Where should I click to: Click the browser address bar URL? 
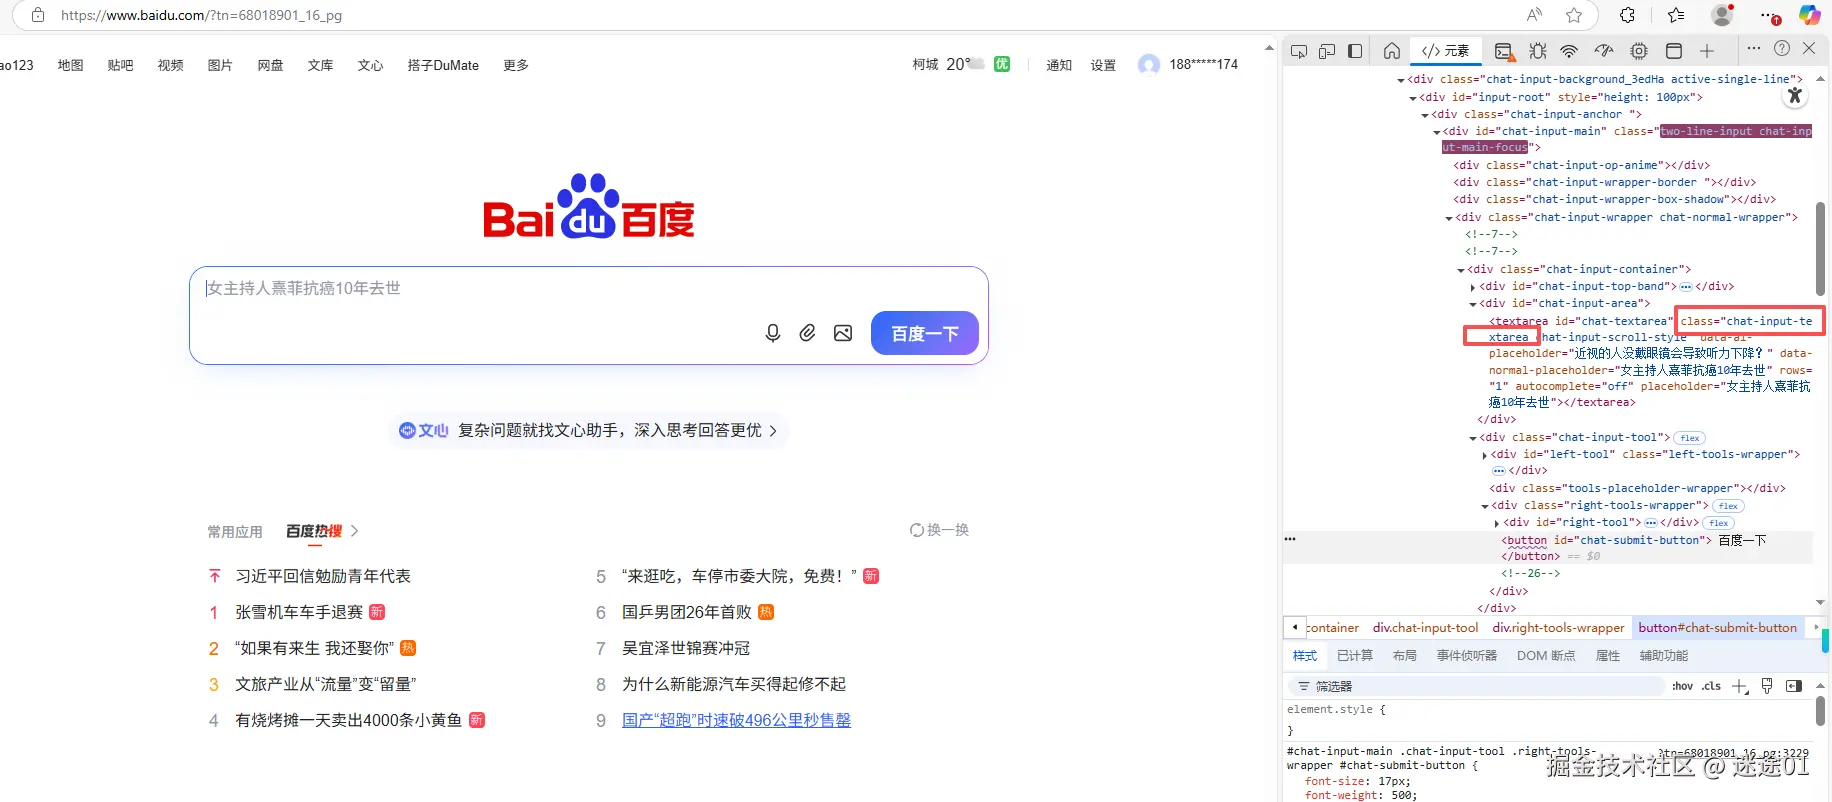pos(201,15)
